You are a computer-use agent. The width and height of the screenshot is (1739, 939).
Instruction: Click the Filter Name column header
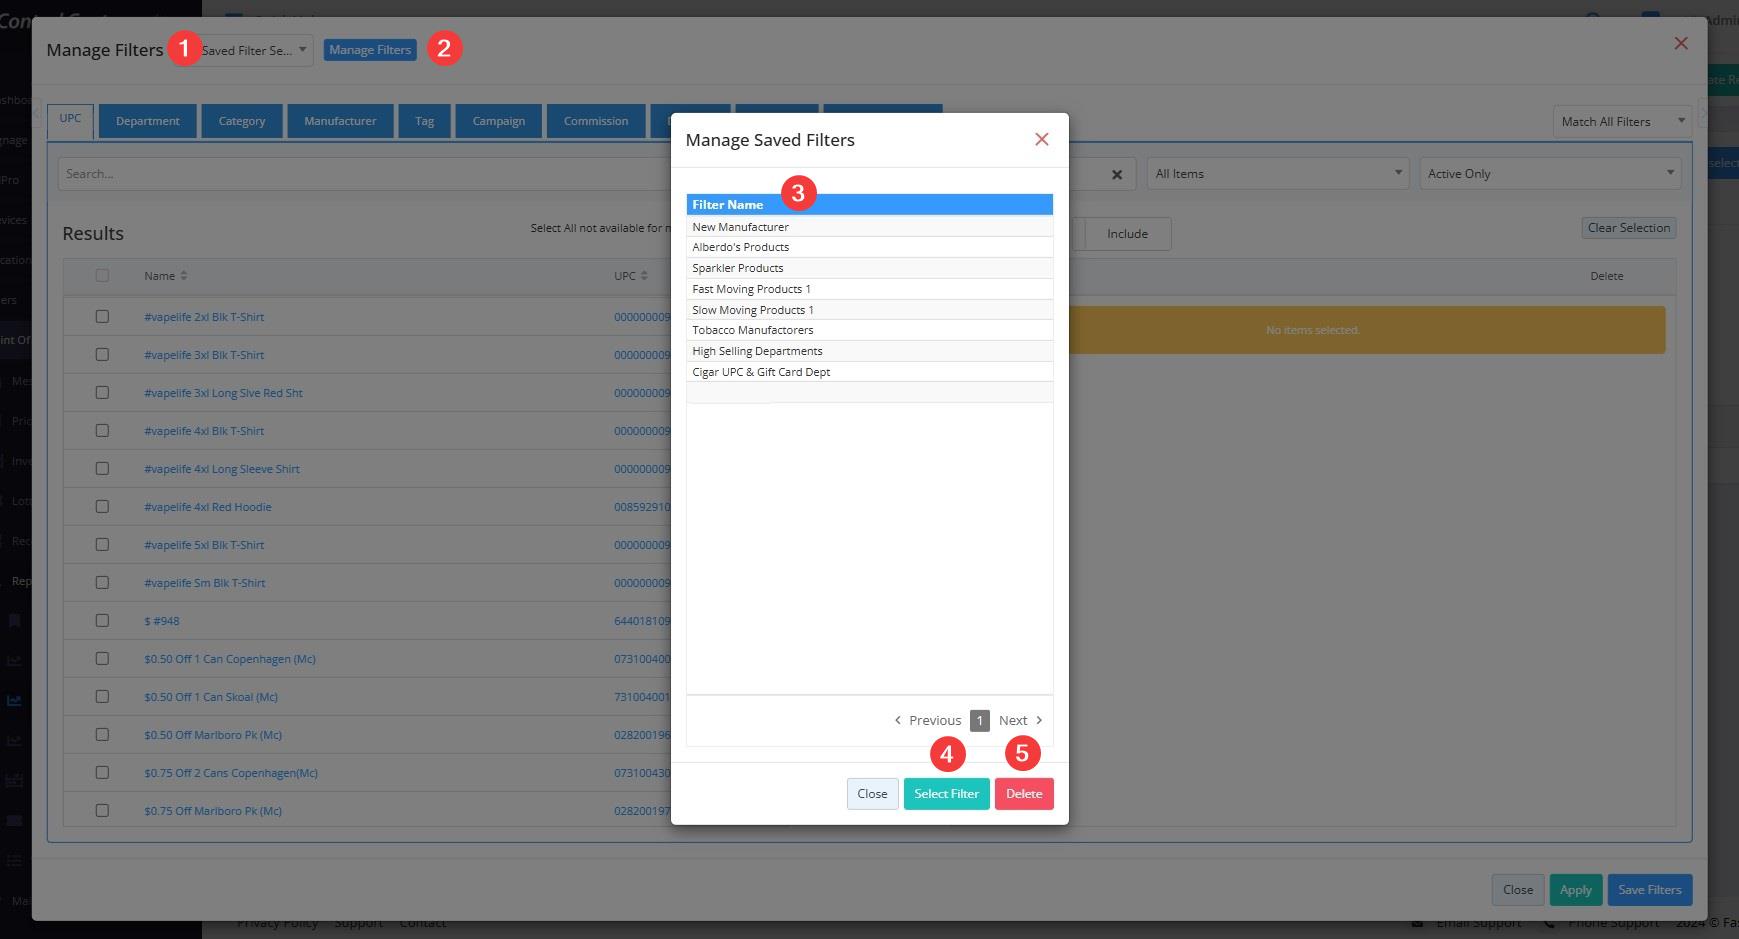click(869, 204)
